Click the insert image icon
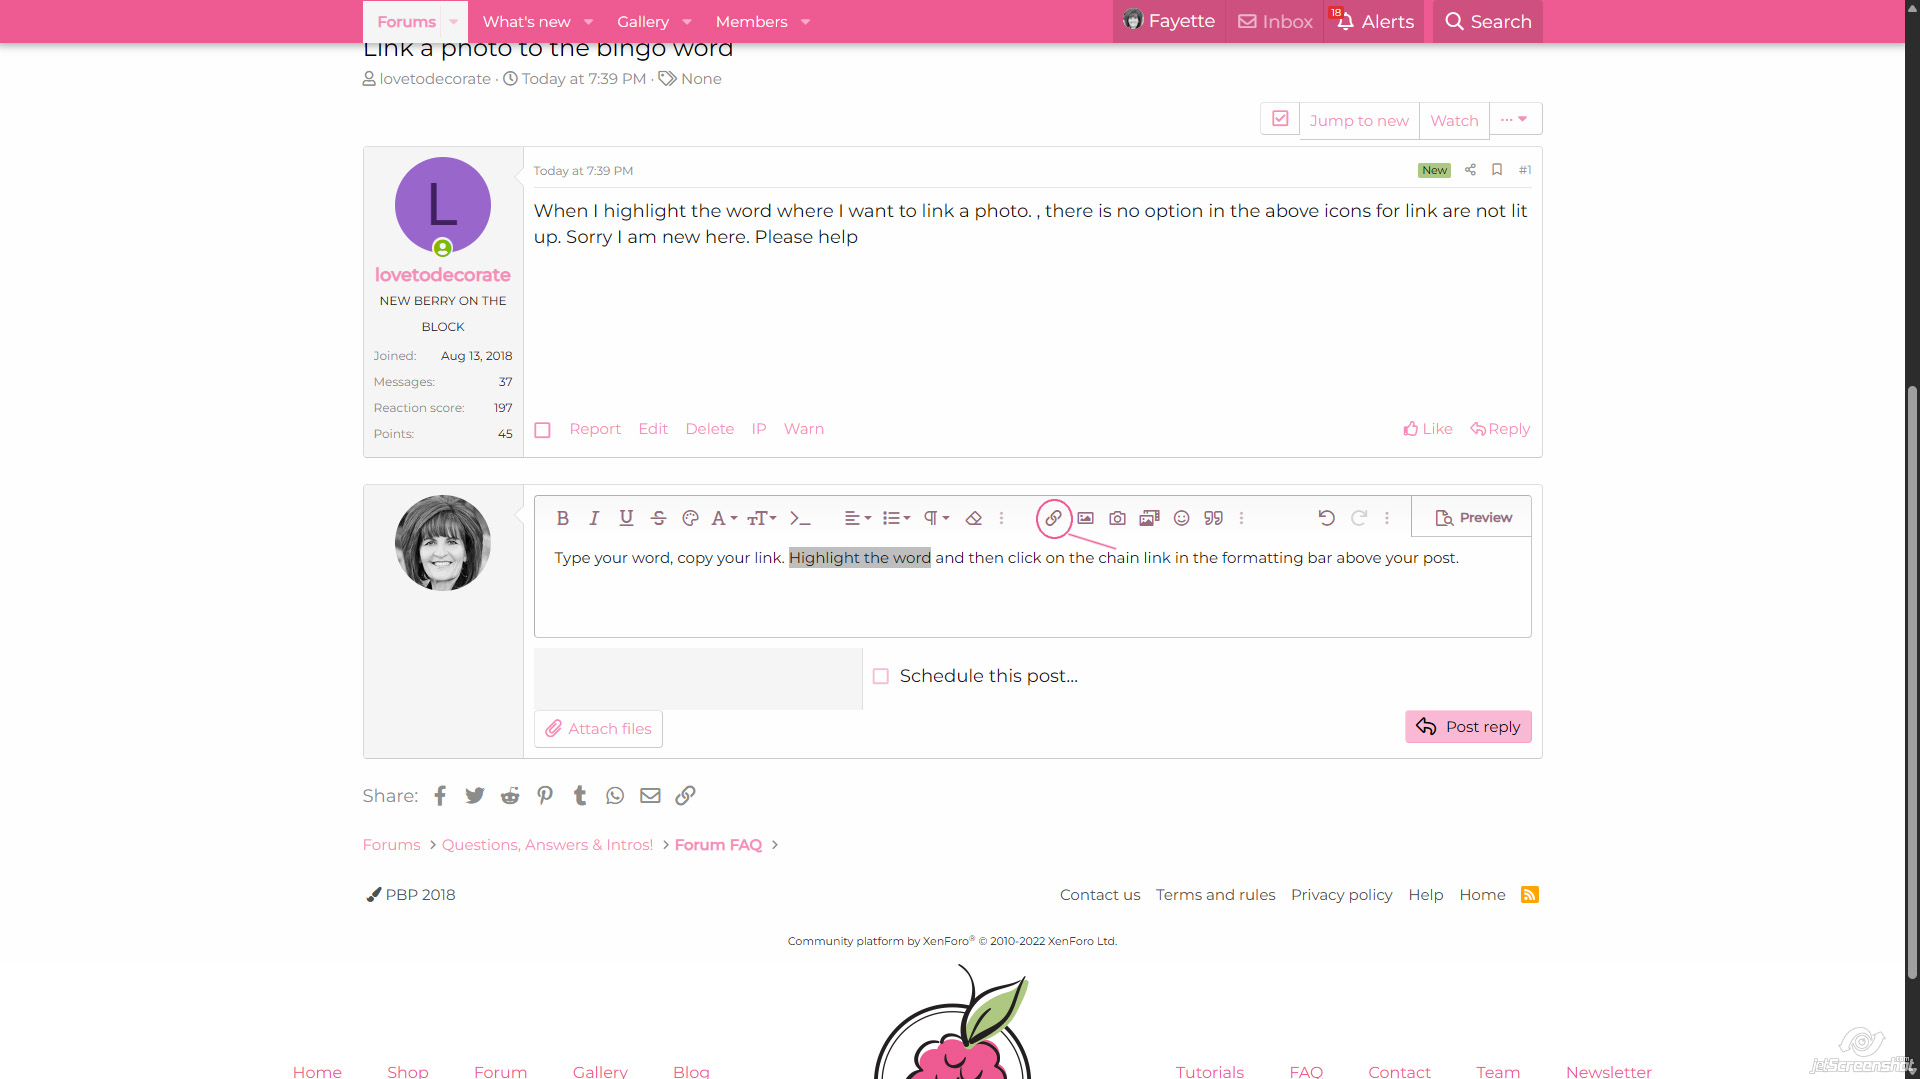The width and height of the screenshot is (1920, 1079). click(x=1086, y=518)
